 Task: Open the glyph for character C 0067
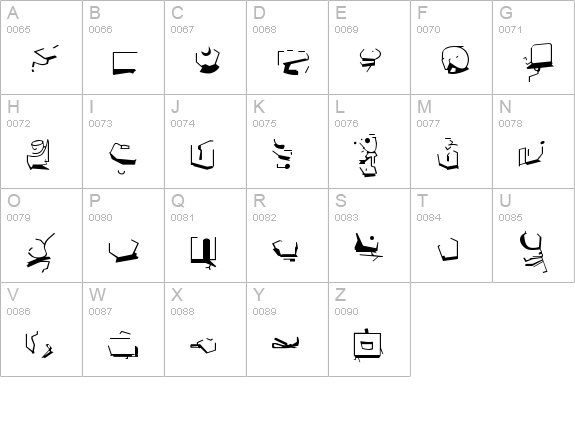tap(208, 60)
